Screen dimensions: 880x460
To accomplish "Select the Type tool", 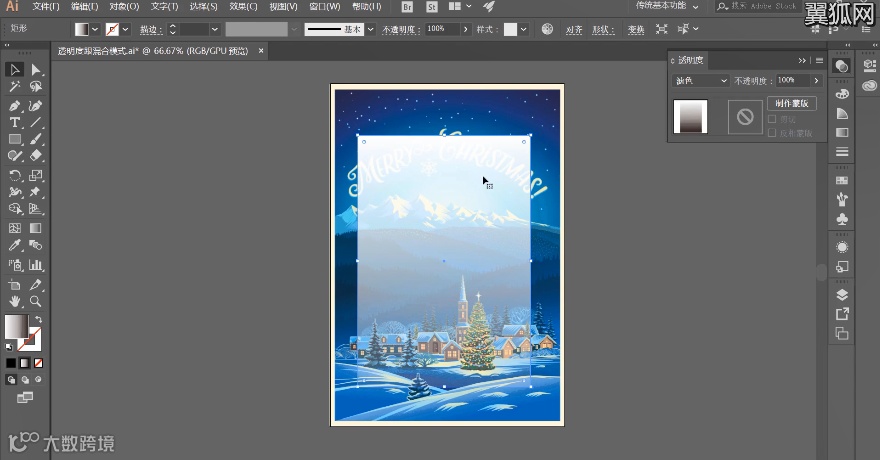I will click(15, 122).
